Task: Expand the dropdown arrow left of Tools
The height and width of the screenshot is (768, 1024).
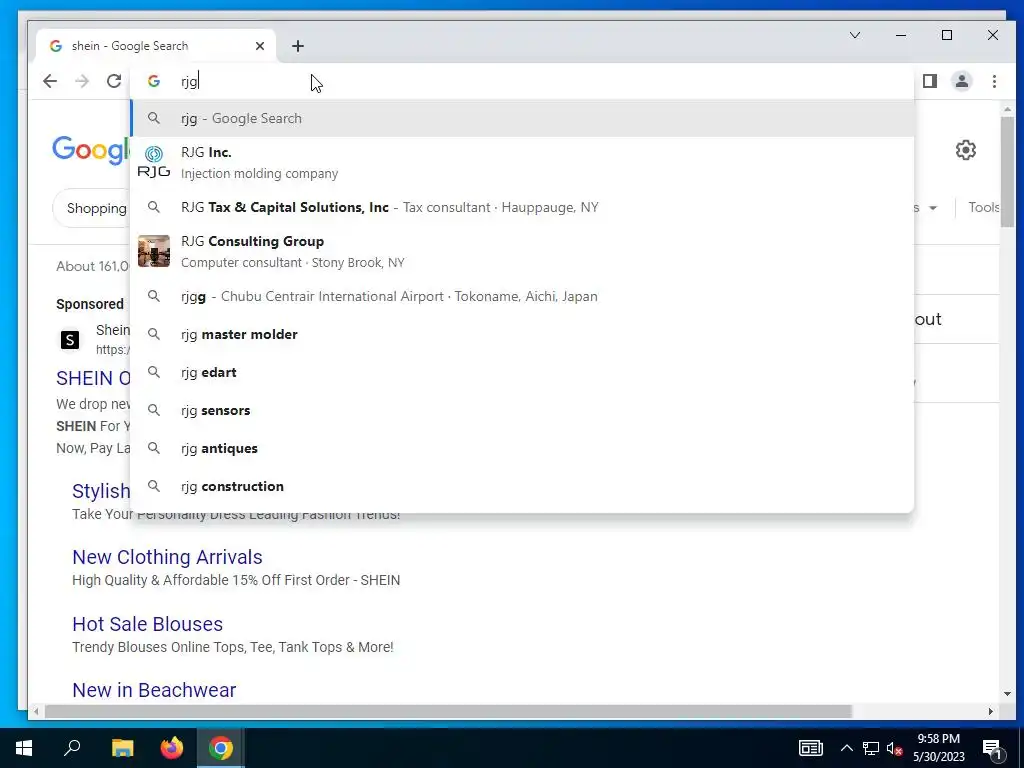Action: coord(933,208)
